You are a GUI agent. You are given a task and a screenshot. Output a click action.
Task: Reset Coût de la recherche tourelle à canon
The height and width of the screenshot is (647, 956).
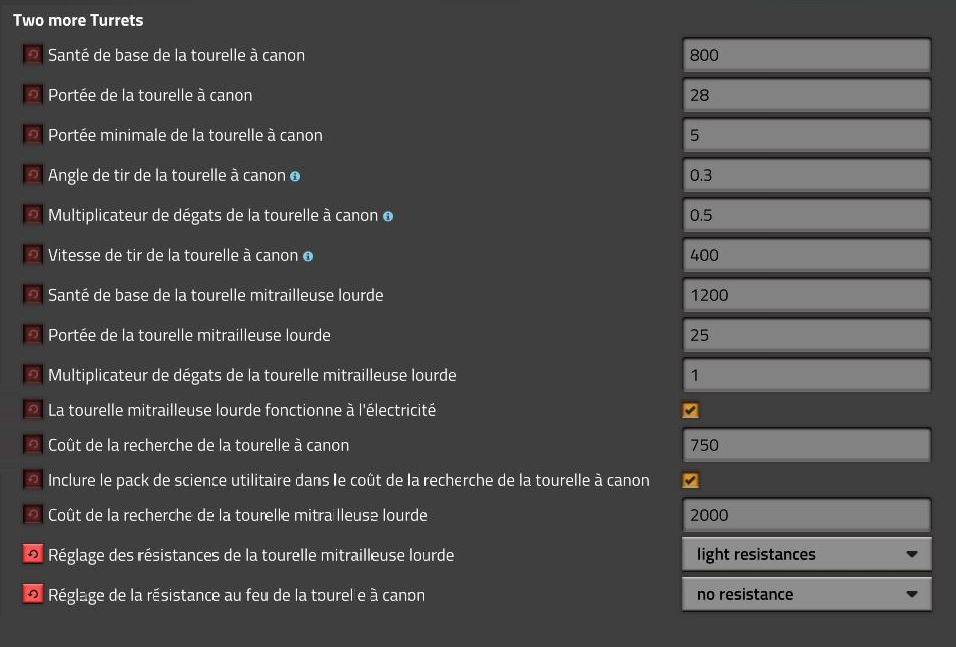(x=32, y=445)
